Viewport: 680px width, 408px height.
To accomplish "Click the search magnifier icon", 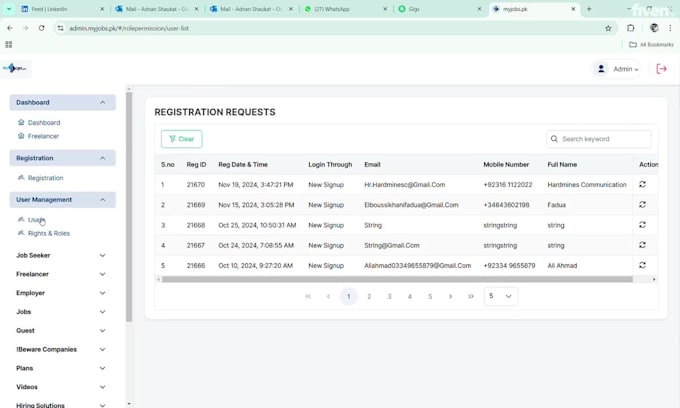I will point(554,139).
